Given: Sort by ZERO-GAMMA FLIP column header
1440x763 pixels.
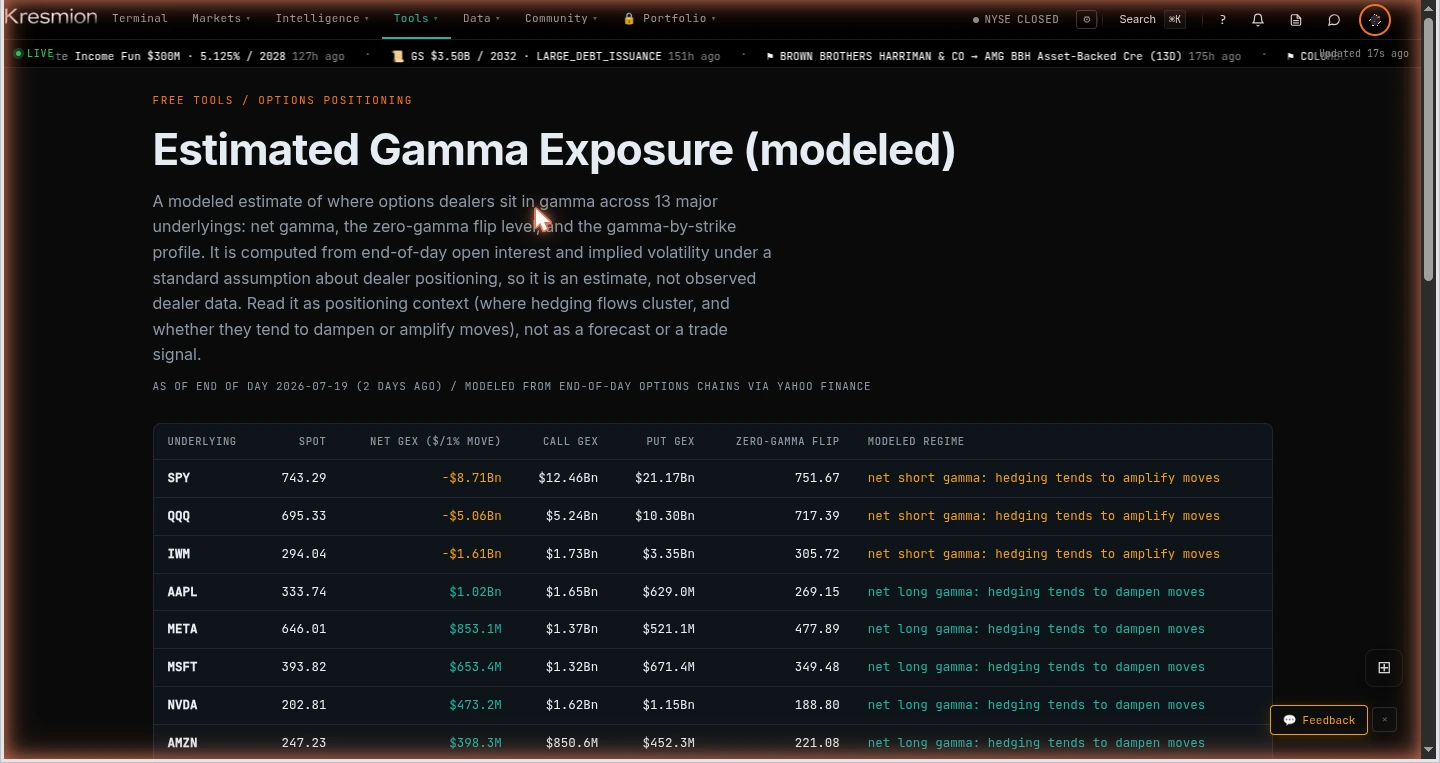Looking at the screenshot, I should (787, 441).
